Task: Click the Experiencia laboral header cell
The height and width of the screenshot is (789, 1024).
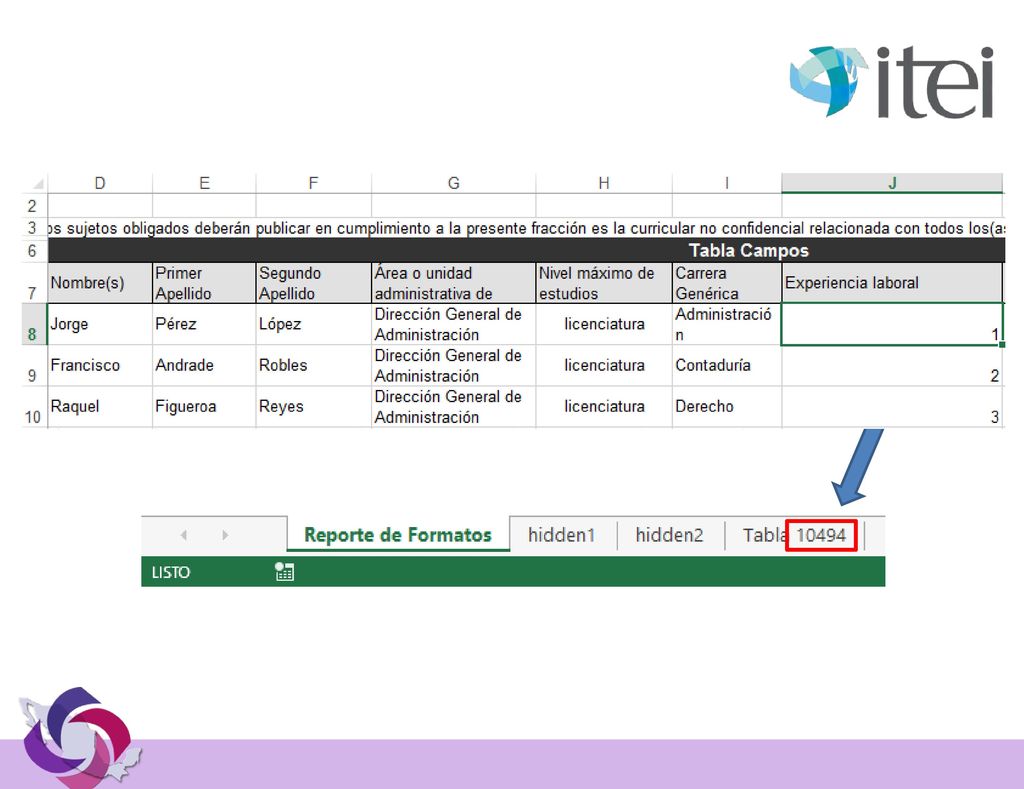Action: (892, 283)
